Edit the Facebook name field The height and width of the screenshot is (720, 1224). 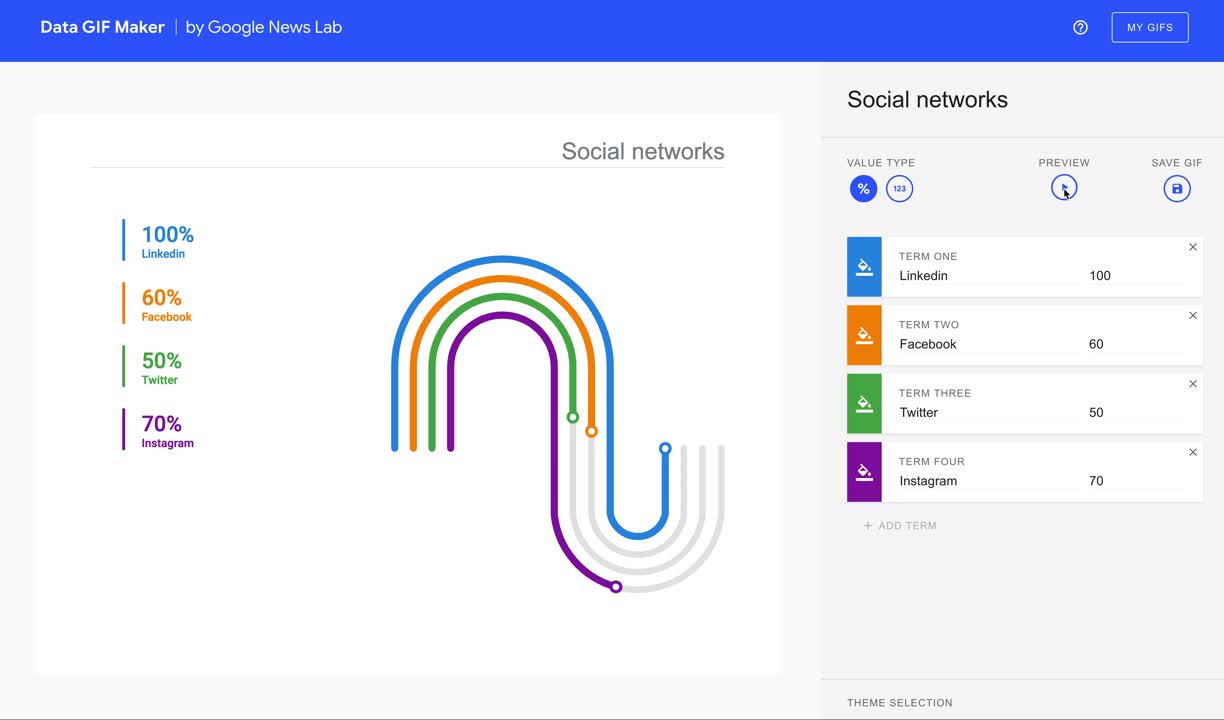pyautogui.click(x=985, y=344)
